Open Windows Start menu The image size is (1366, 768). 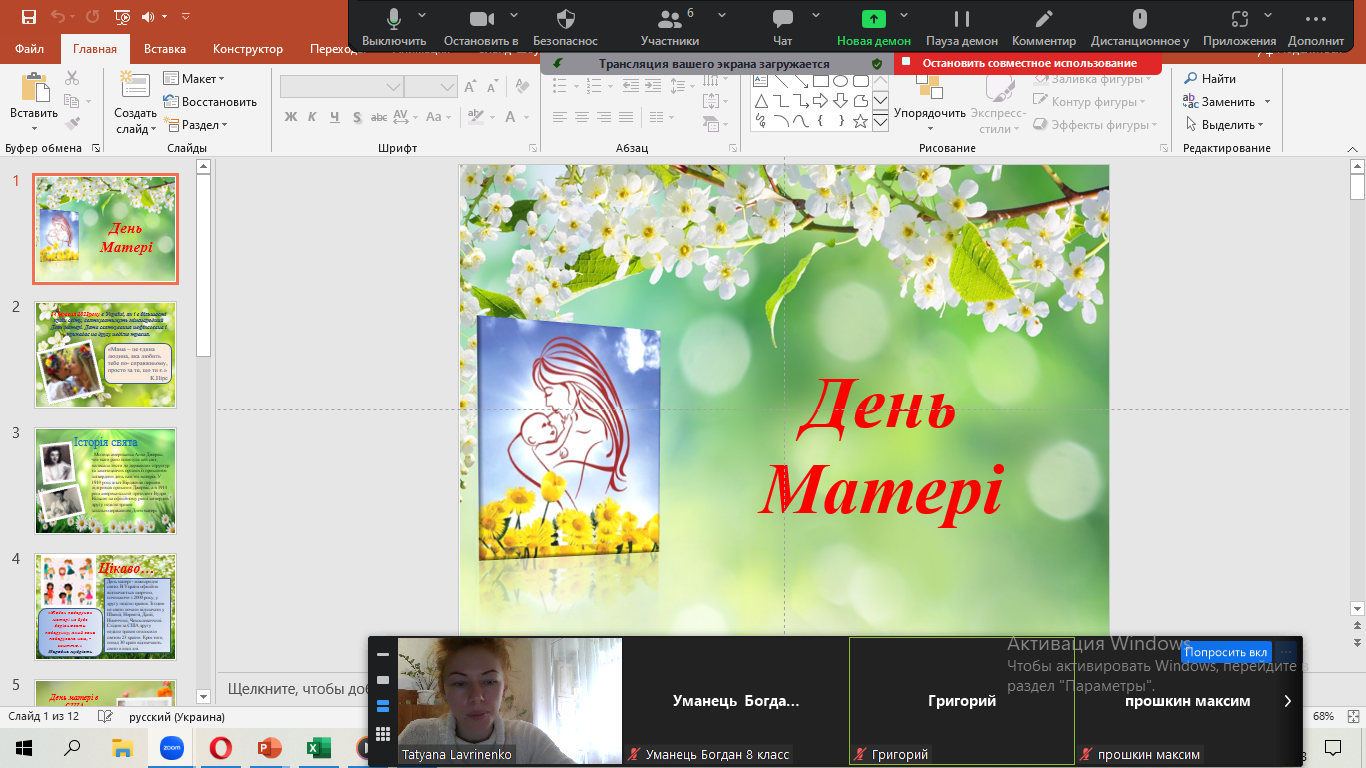point(23,747)
